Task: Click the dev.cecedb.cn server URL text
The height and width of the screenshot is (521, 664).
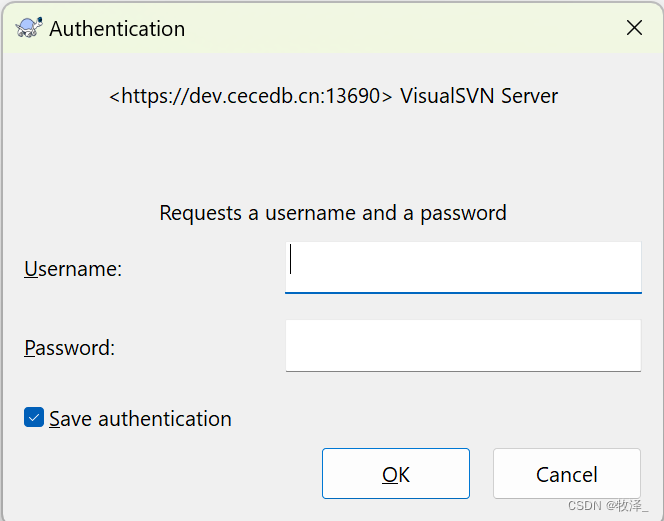Action: [x=251, y=96]
